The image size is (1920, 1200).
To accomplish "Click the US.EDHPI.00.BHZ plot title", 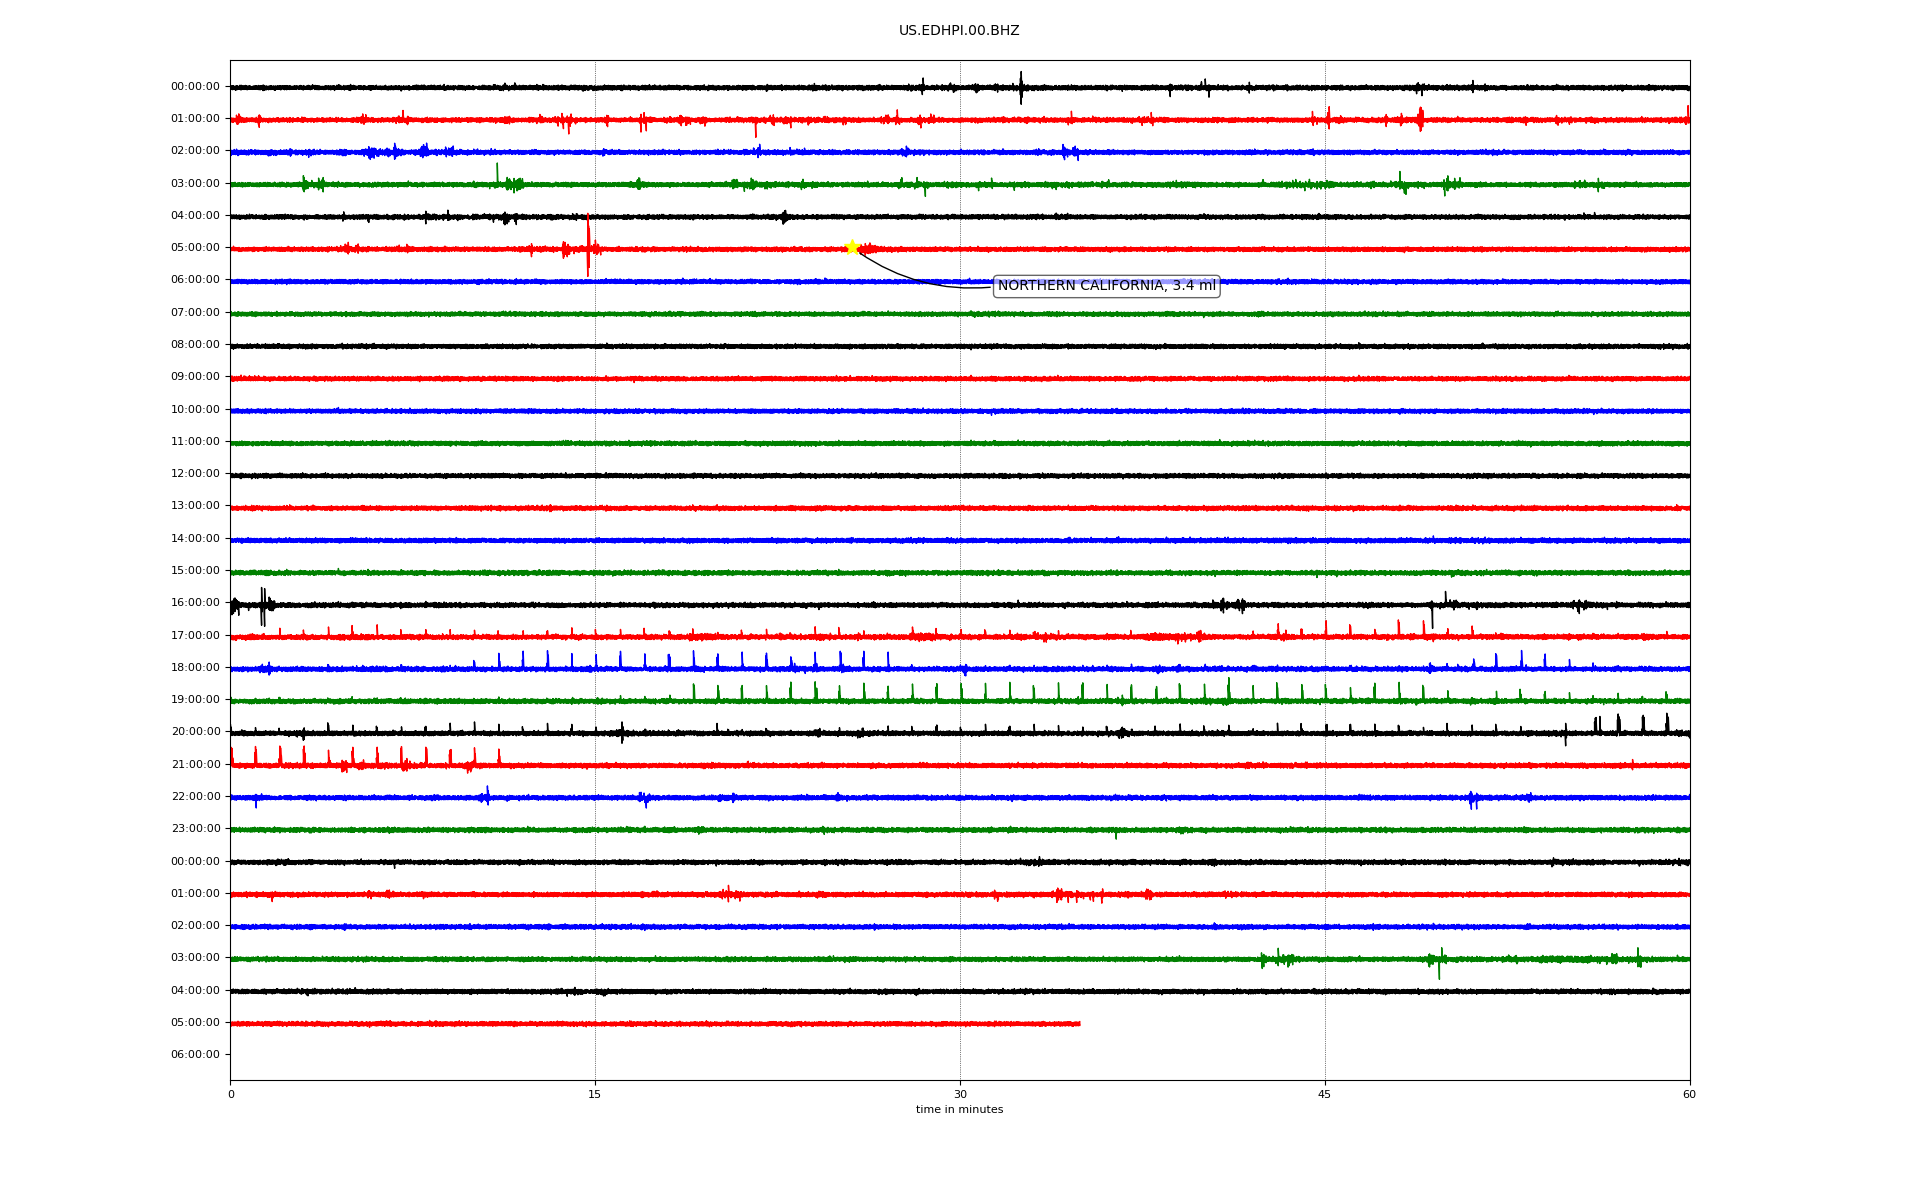I will 958,31.
